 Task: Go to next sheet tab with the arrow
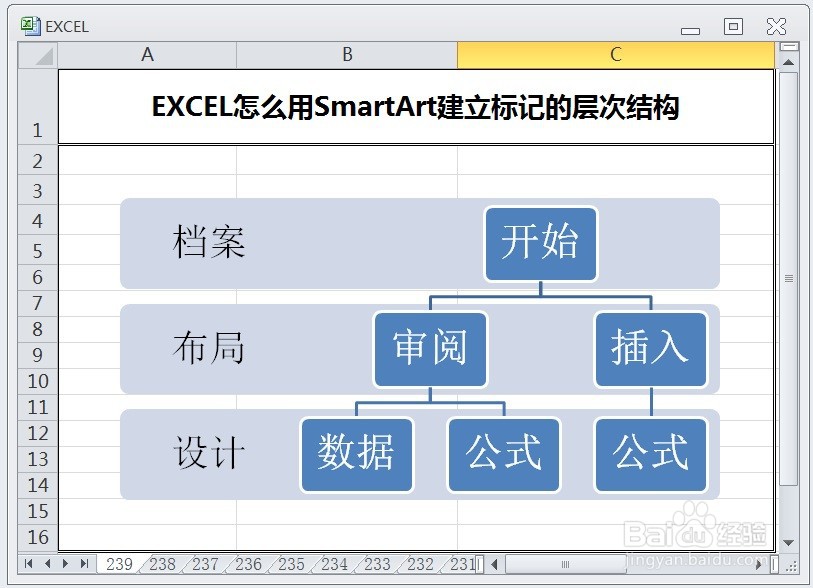(x=65, y=564)
